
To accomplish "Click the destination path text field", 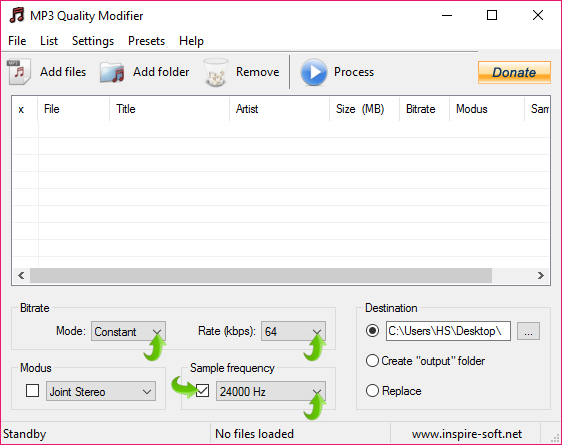I will [448, 331].
